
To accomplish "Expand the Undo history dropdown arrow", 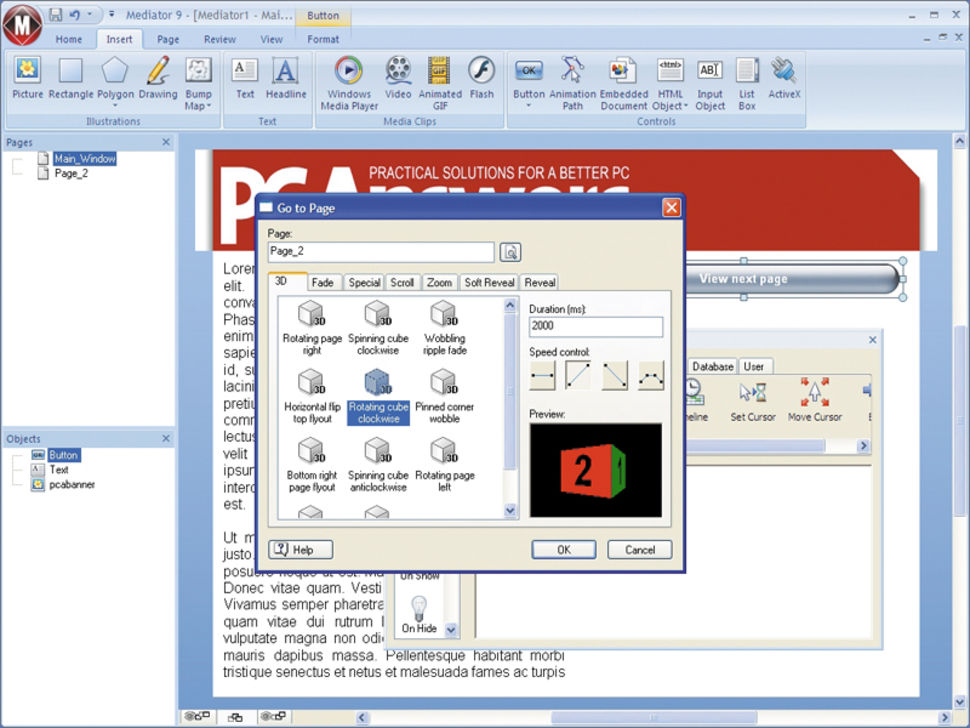I will [x=90, y=14].
